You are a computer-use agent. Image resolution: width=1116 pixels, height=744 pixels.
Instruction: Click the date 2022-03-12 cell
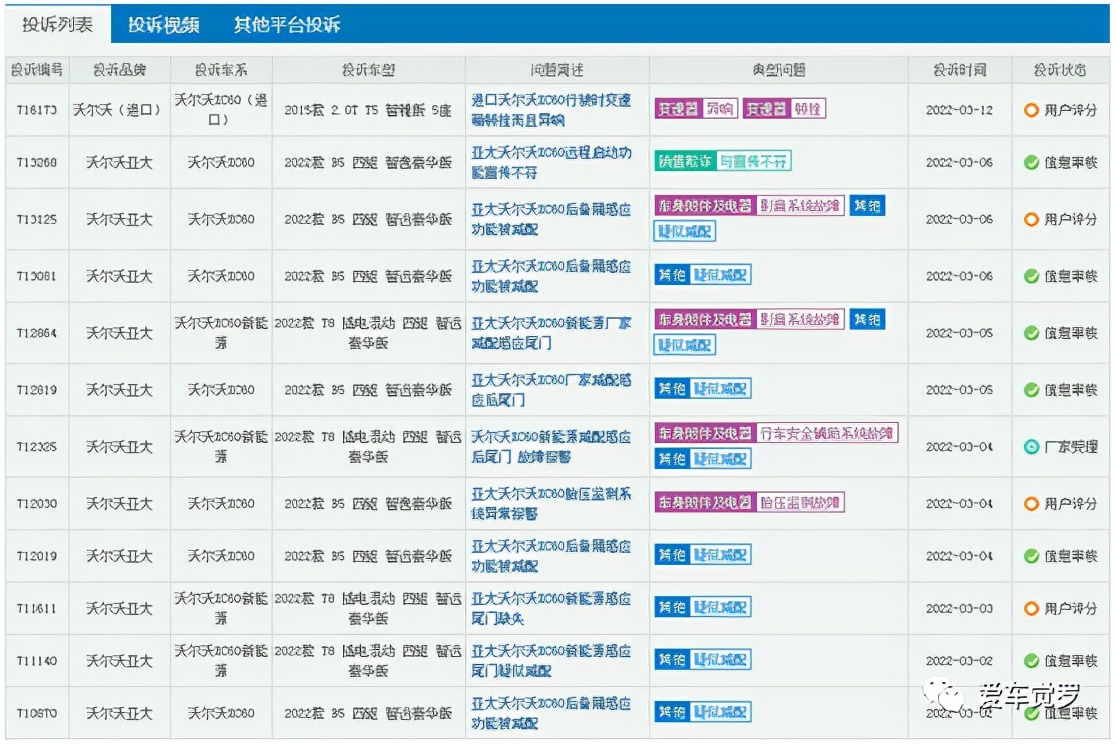(x=959, y=110)
